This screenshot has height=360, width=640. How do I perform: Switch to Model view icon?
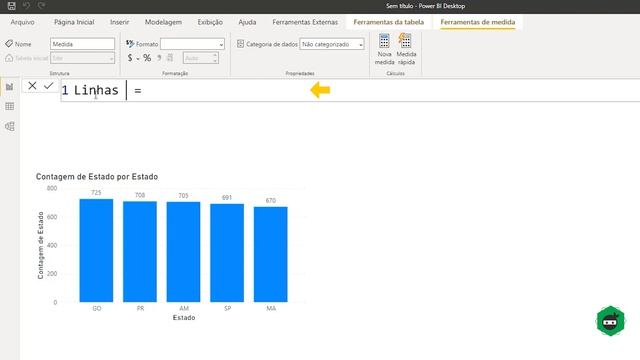pyautogui.click(x=9, y=126)
